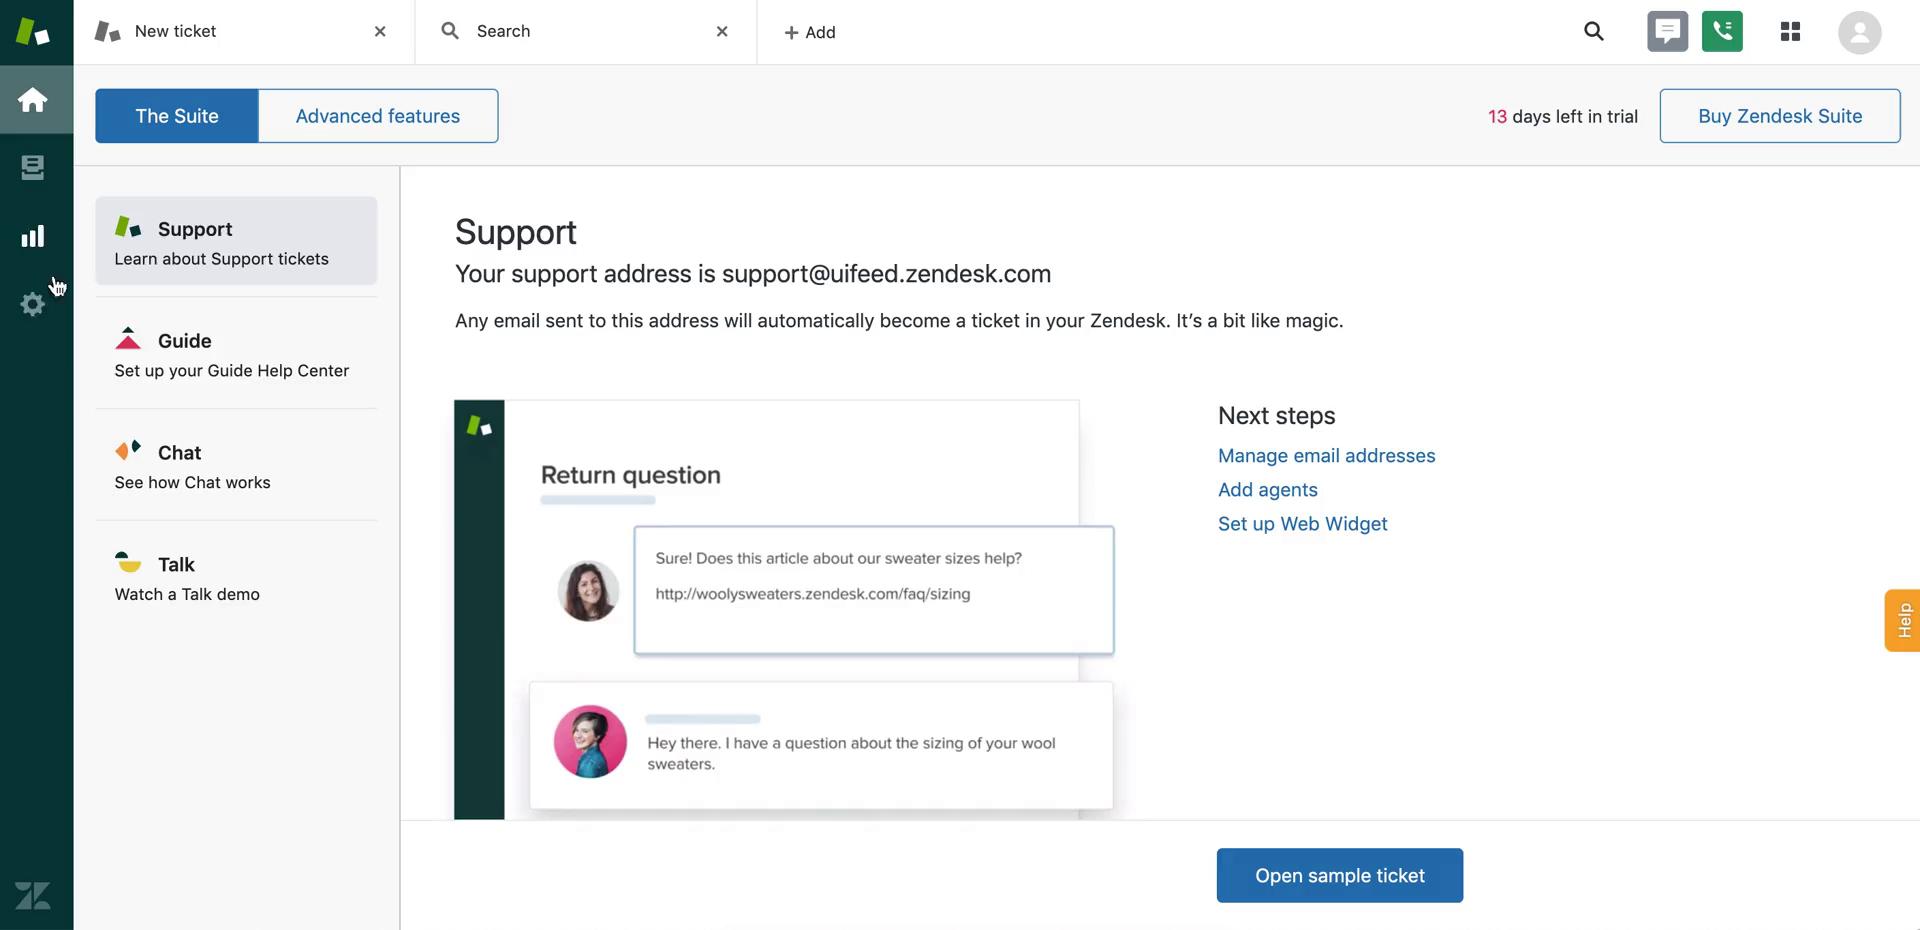Open the Zendesk products grid icon
The height and width of the screenshot is (930, 1920).
click(x=1790, y=32)
